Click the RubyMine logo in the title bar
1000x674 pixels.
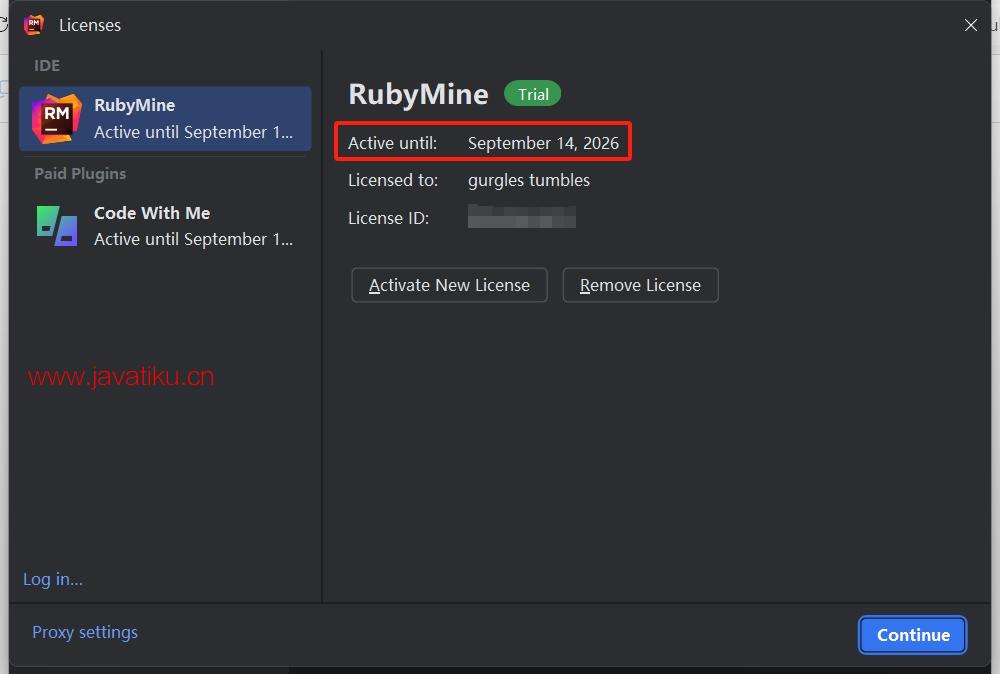pyautogui.click(x=33, y=25)
